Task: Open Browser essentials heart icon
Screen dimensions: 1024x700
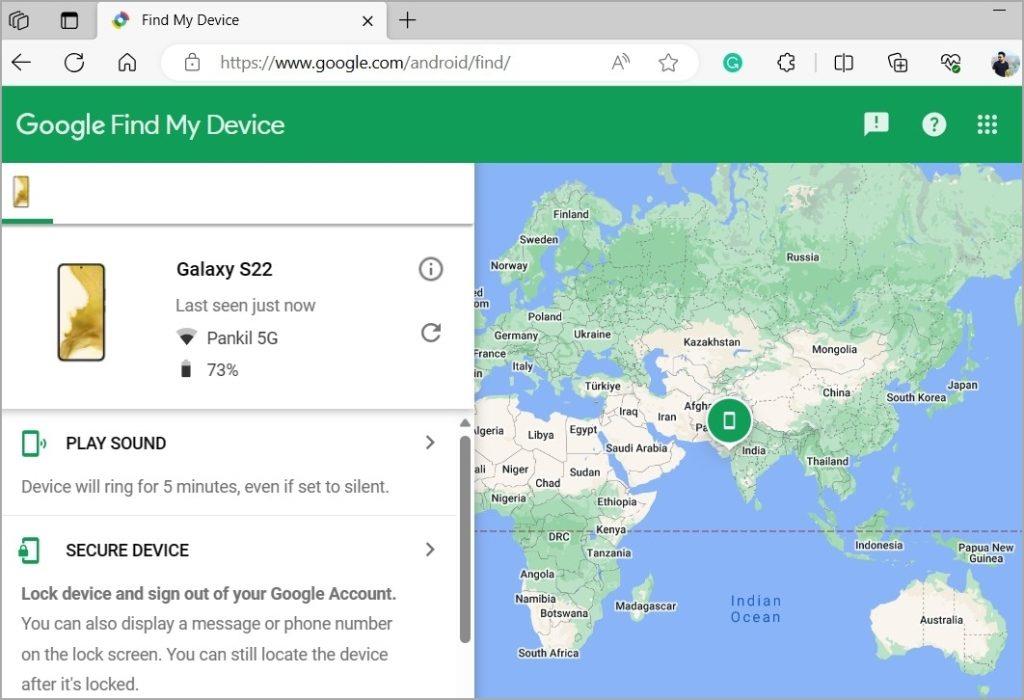Action: pyautogui.click(x=950, y=63)
